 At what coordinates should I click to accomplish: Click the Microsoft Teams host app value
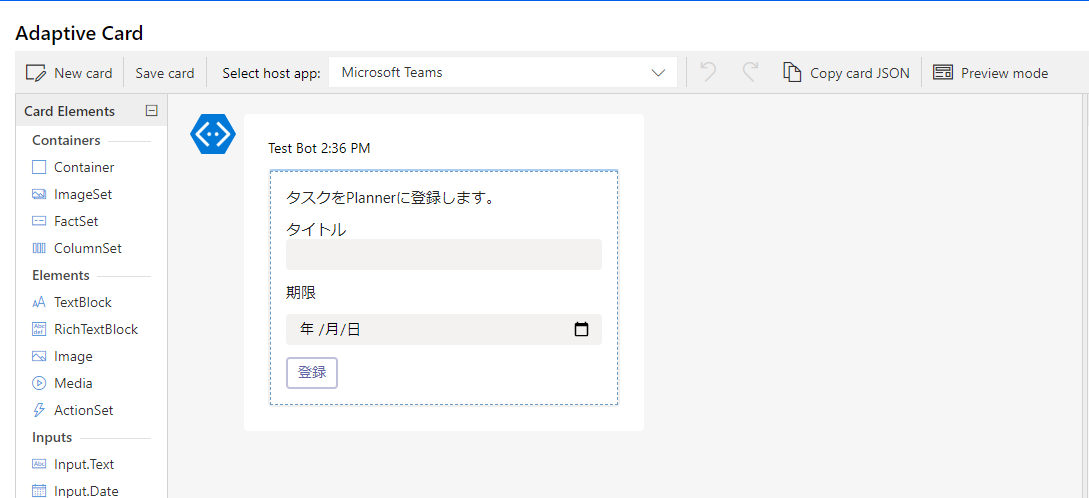point(392,72)
